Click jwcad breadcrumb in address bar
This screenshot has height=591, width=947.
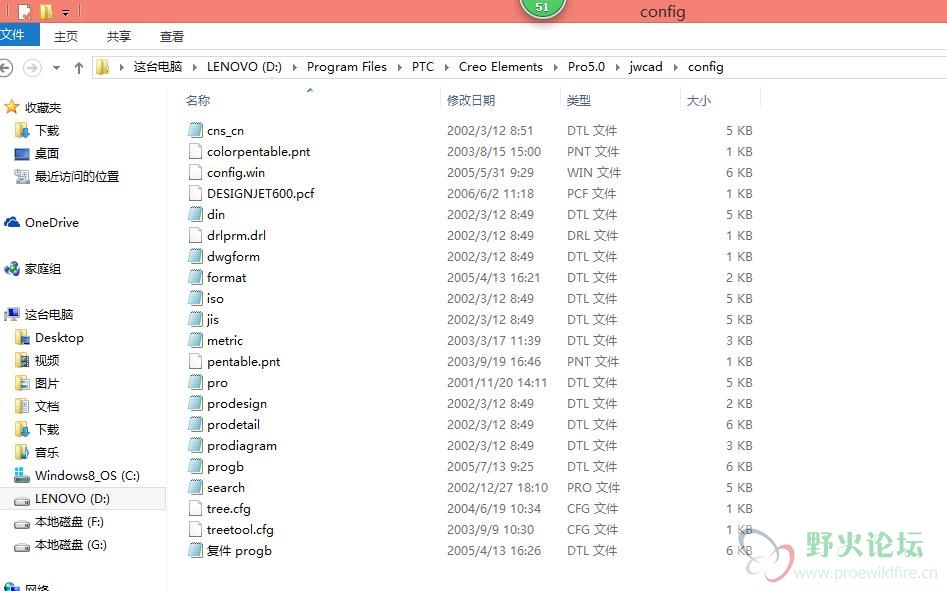click(646, 66)
